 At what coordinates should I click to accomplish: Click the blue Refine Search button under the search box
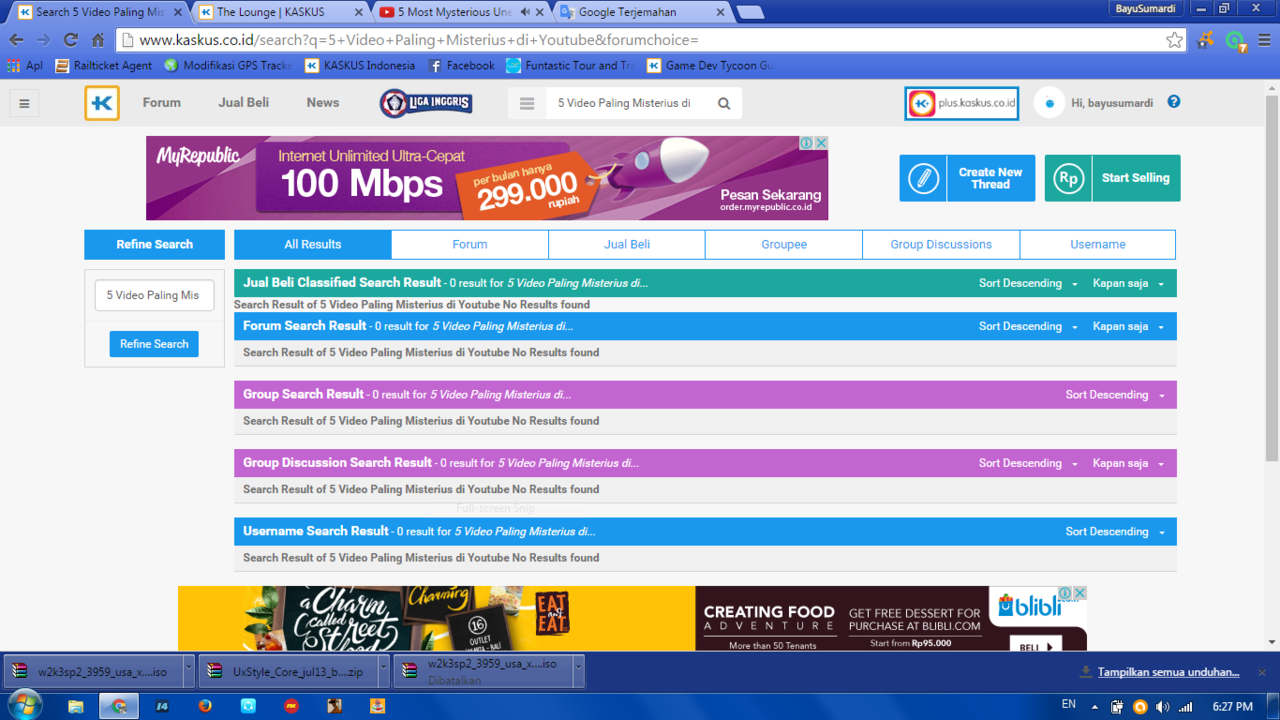coord(154,344)
